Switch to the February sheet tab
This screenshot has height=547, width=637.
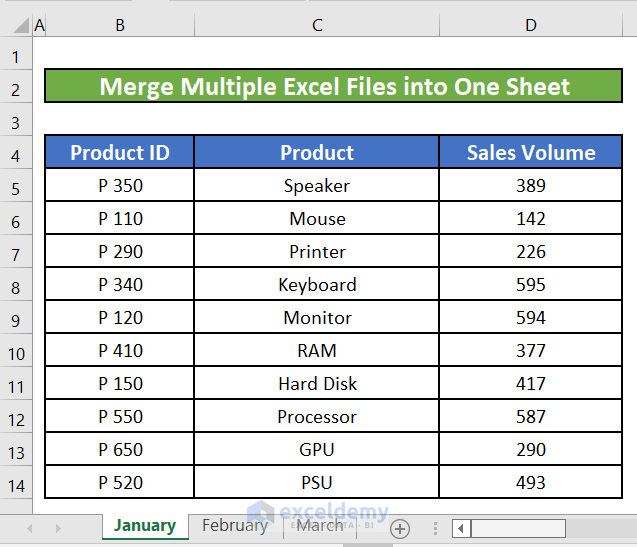pos(235,526)
